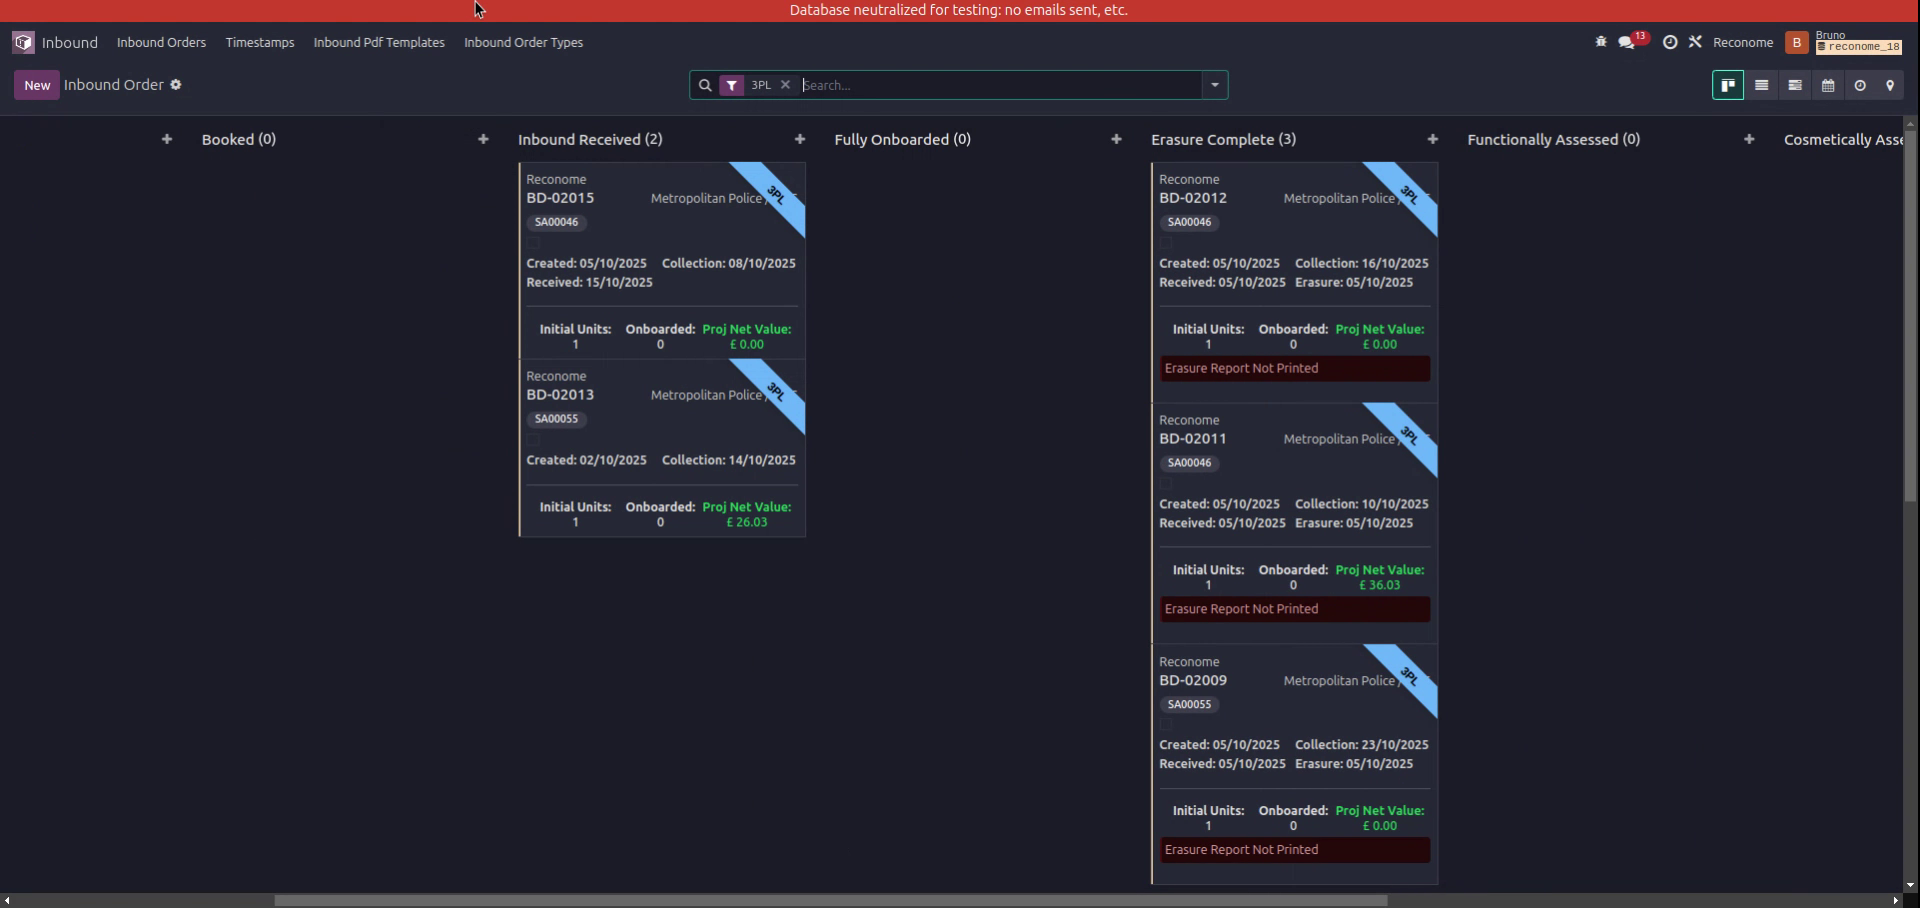Tick the checkbox on card BD-02012

pyautogui.click(x=1166, y=243)
